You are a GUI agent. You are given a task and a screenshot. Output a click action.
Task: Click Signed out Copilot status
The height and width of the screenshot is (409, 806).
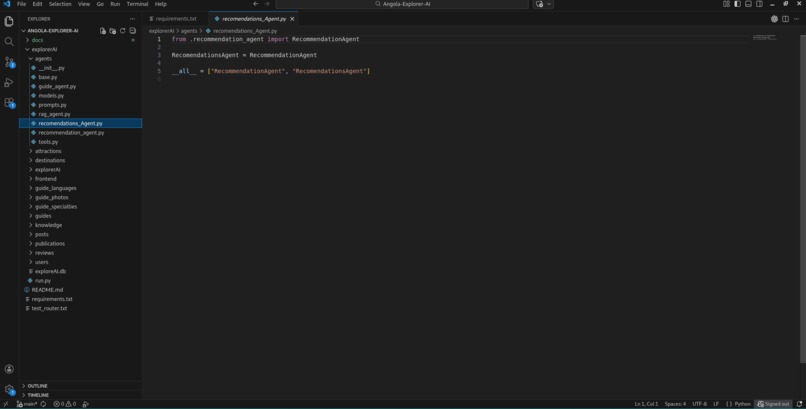point(773,404)
